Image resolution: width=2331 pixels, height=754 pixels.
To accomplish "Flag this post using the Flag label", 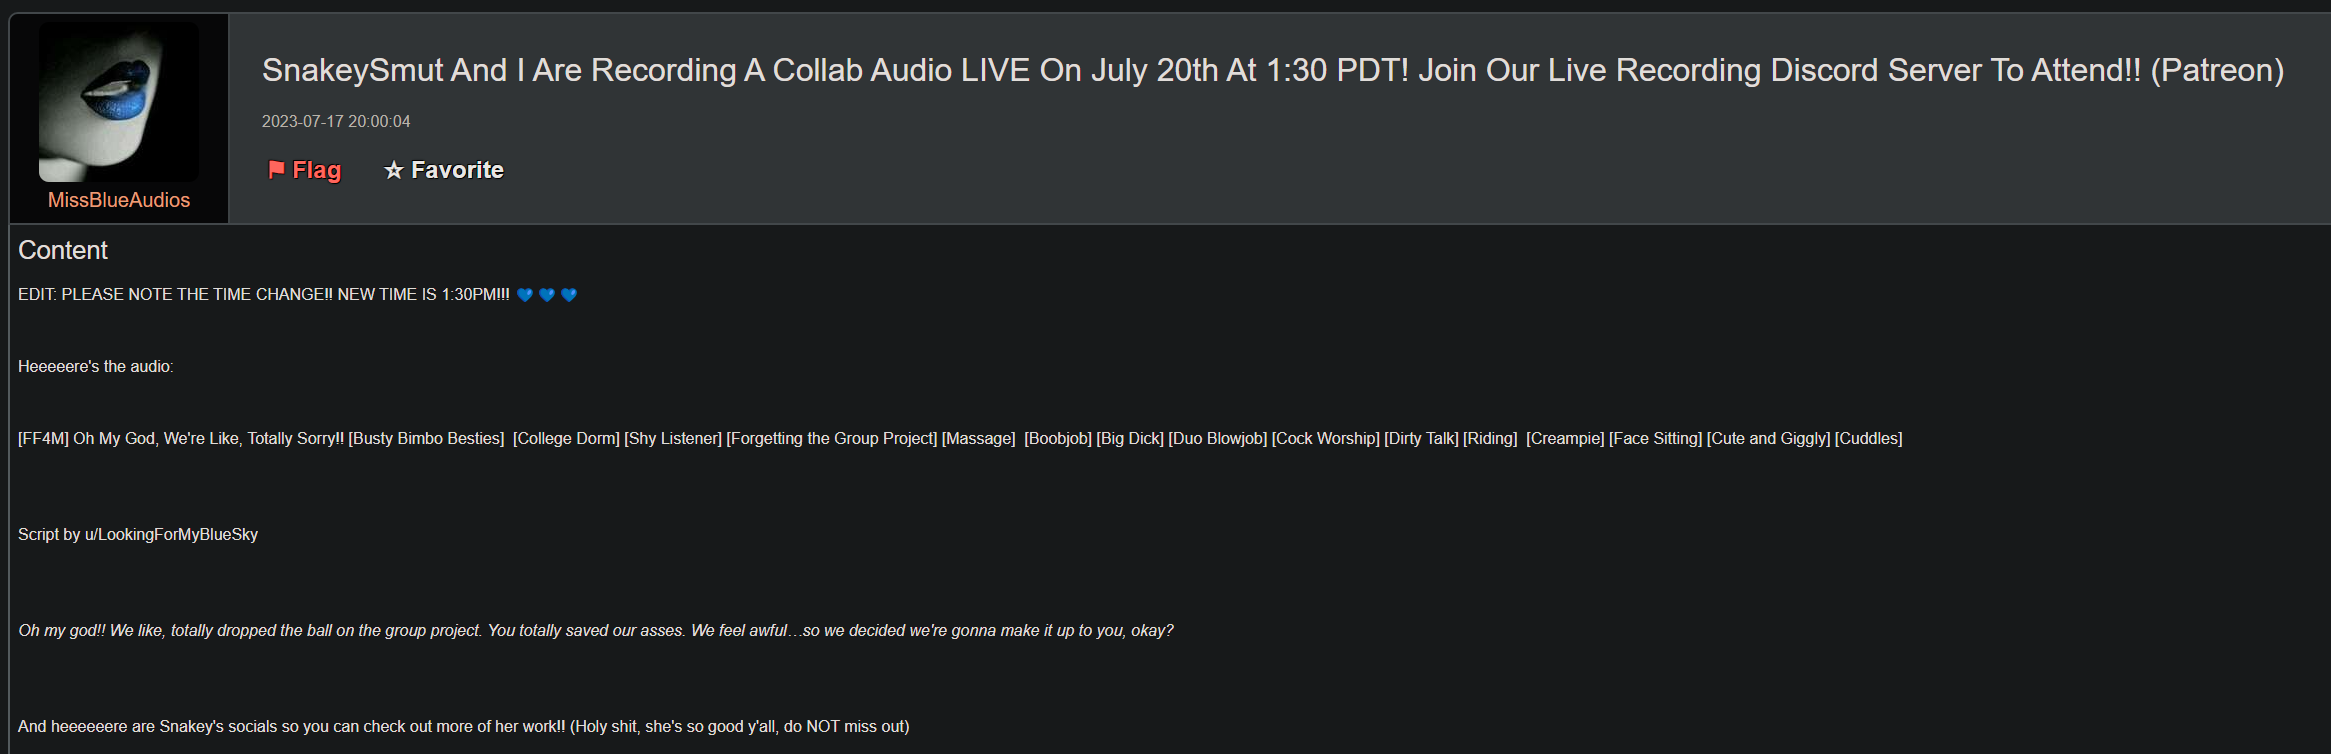I will tap(317, 170).
